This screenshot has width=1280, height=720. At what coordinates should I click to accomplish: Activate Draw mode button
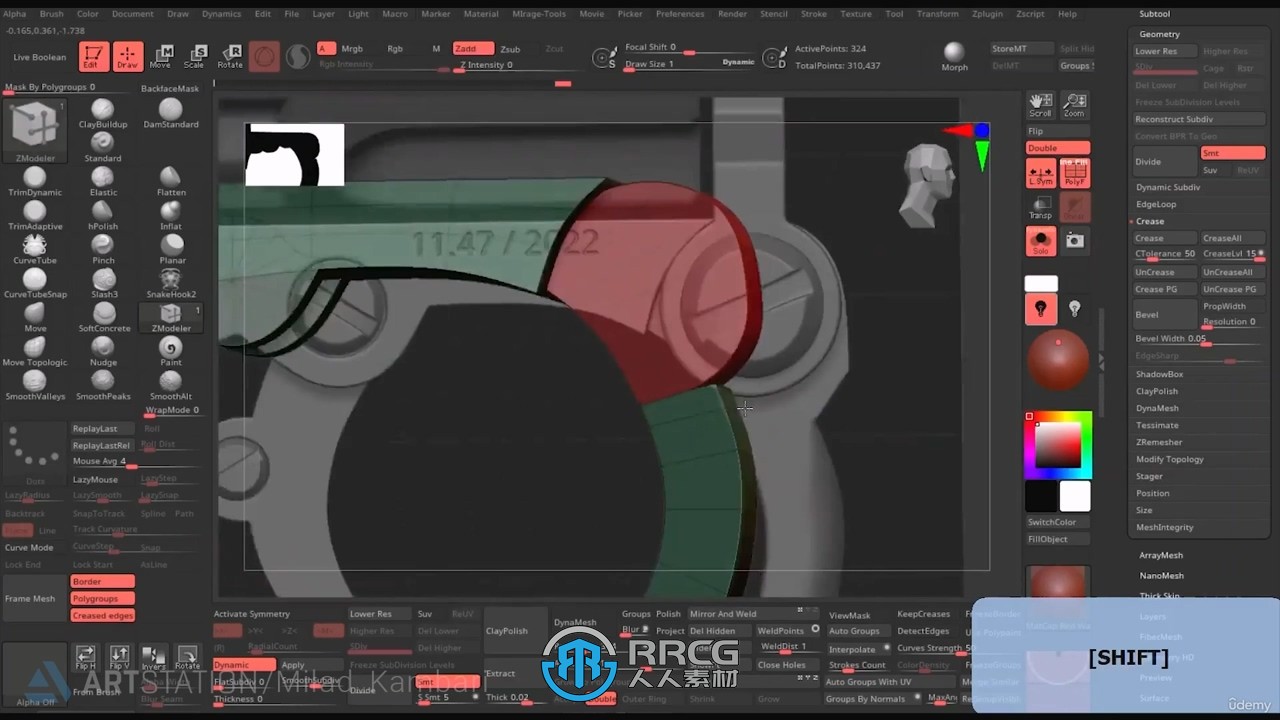tap(128, 57)
